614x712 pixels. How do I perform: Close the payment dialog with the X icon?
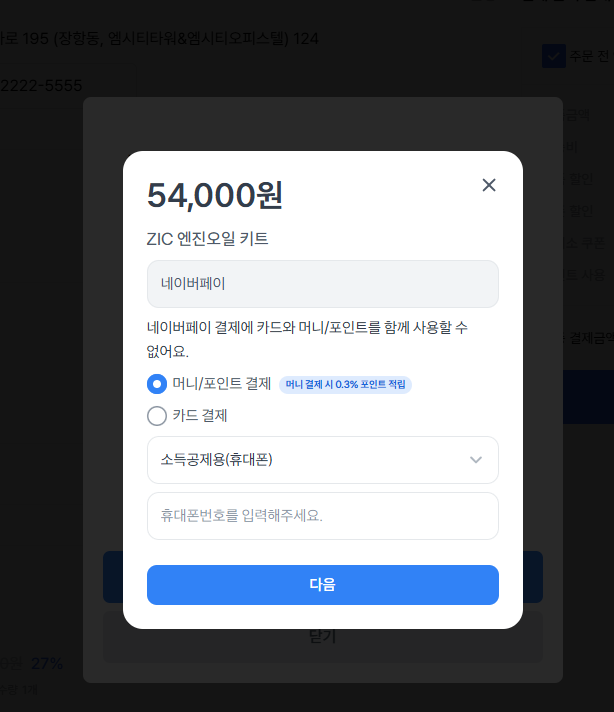tap(489, 185)
